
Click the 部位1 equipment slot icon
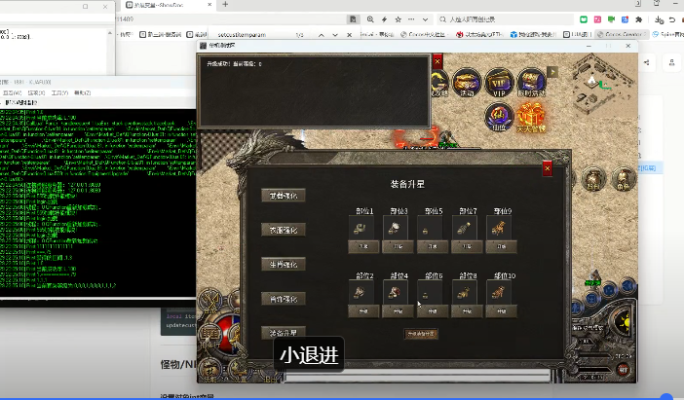point(364,228)
